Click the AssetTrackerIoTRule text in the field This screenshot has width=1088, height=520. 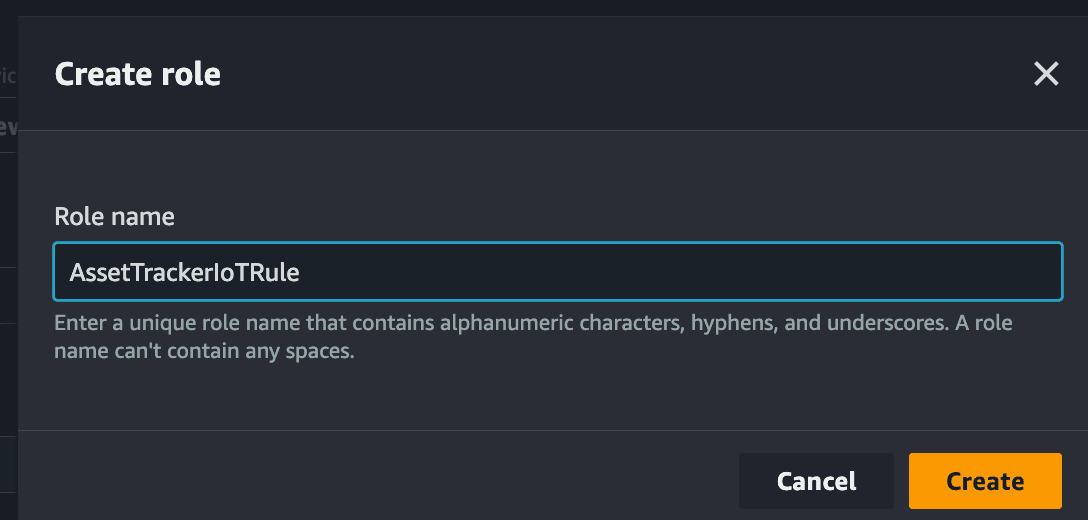point(185,272)
